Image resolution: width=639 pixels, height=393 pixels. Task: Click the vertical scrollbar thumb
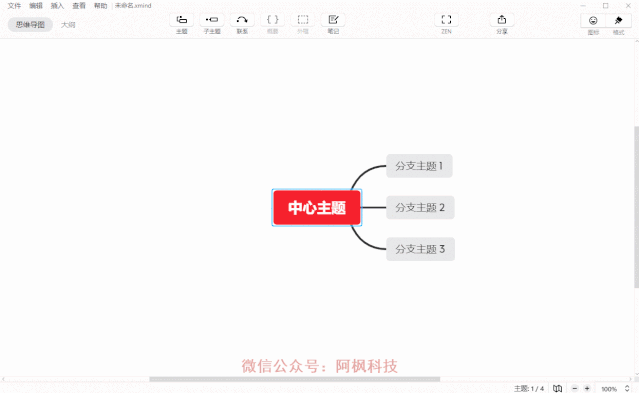(x=636, y=207)
